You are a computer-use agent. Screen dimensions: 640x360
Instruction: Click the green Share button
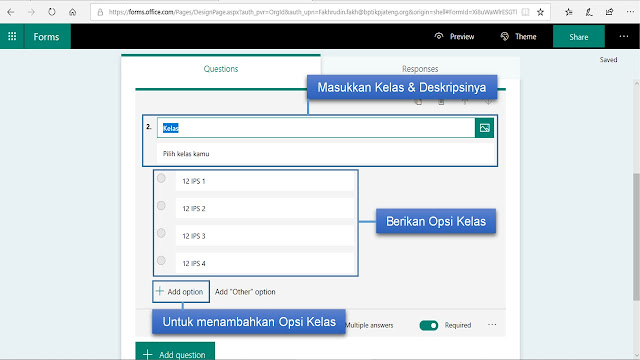[x=579, y=37]
